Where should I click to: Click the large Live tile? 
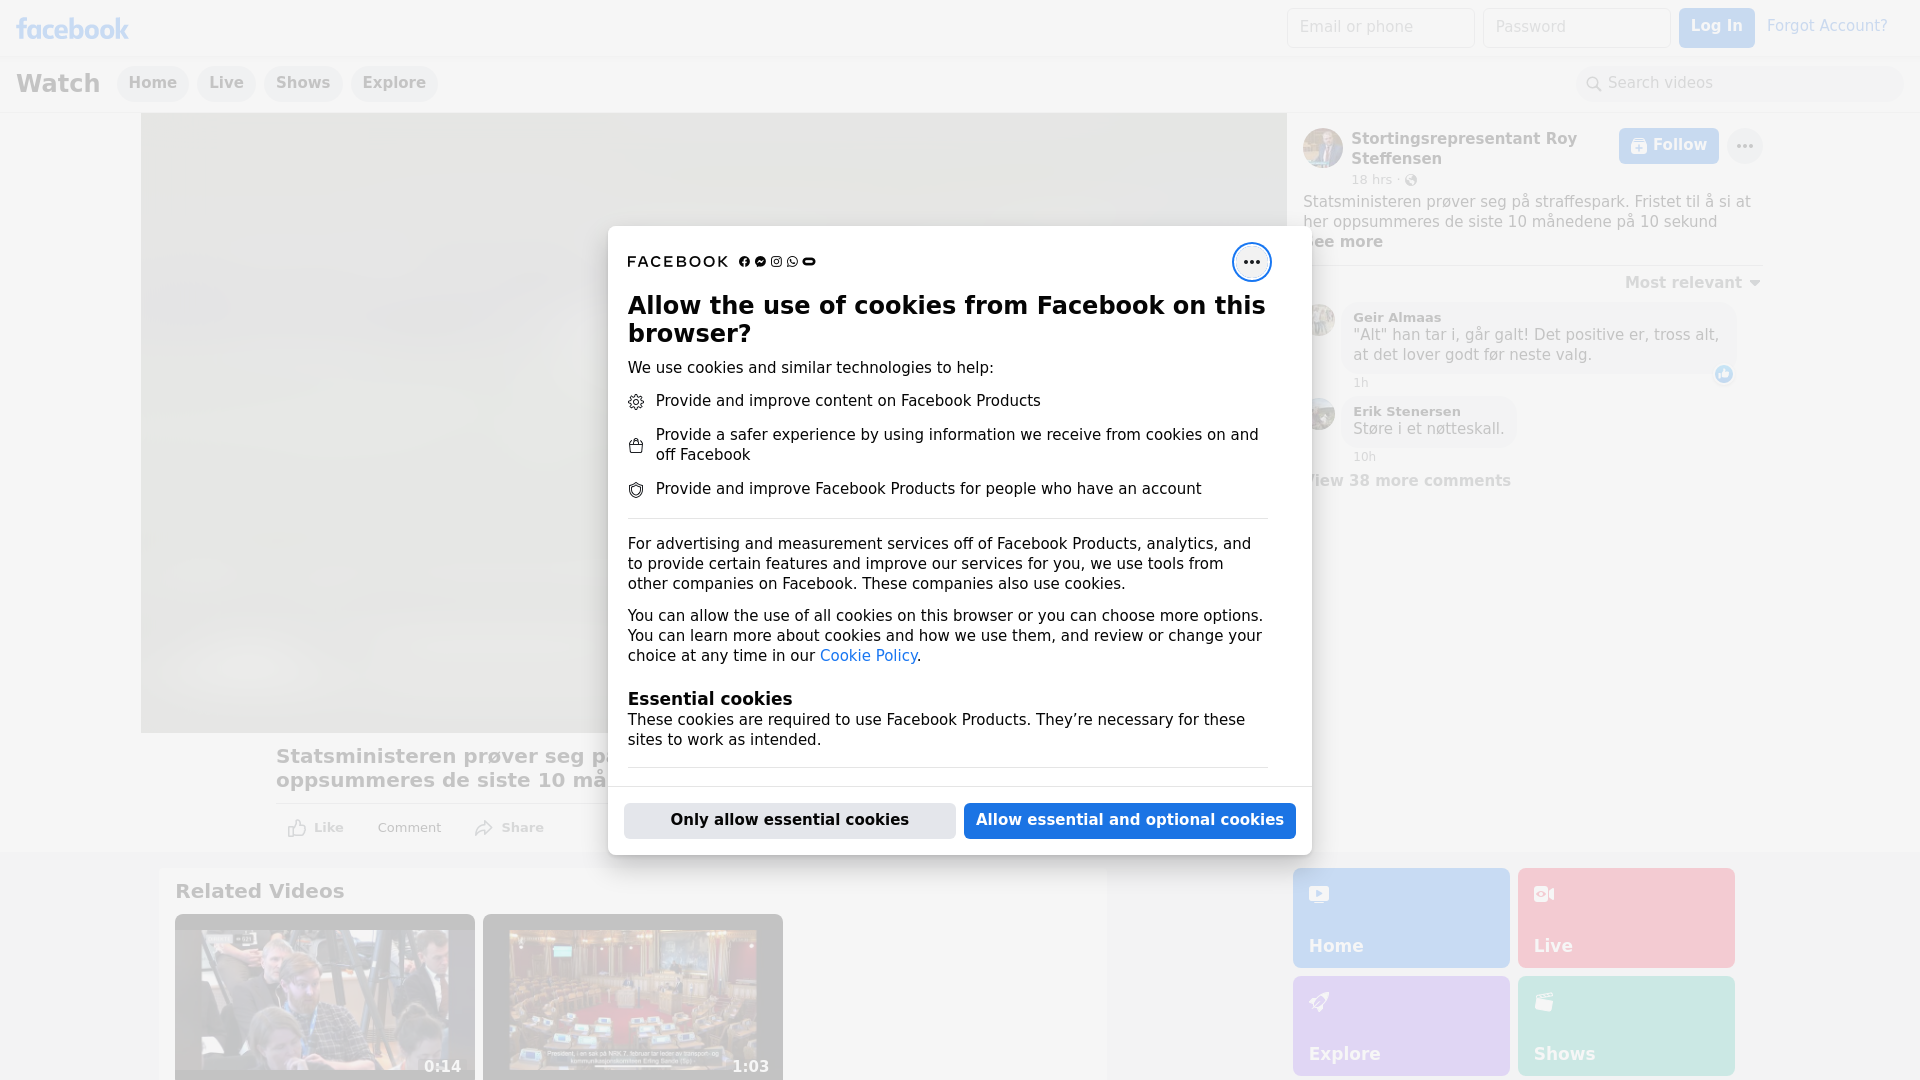[1626, 918]
